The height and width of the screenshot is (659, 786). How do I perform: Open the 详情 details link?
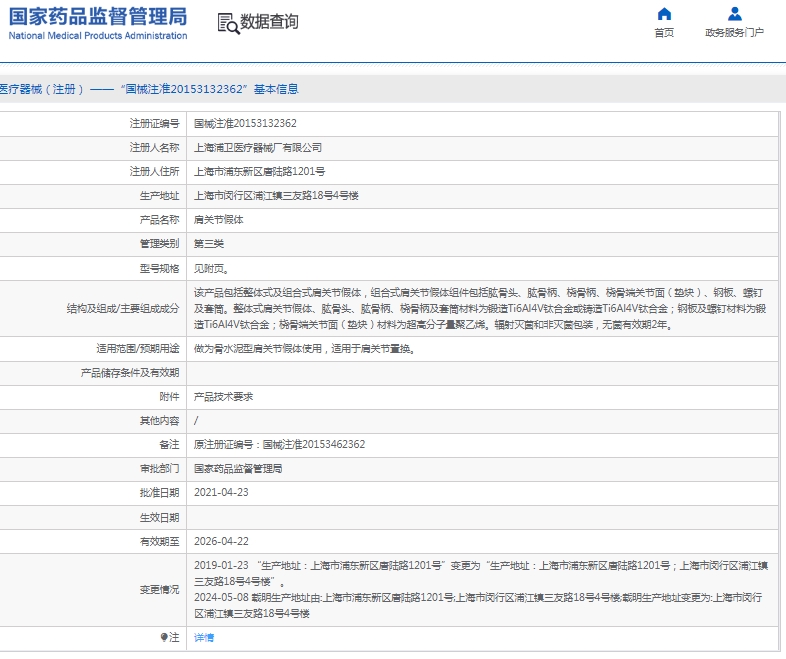click(204, 637)
